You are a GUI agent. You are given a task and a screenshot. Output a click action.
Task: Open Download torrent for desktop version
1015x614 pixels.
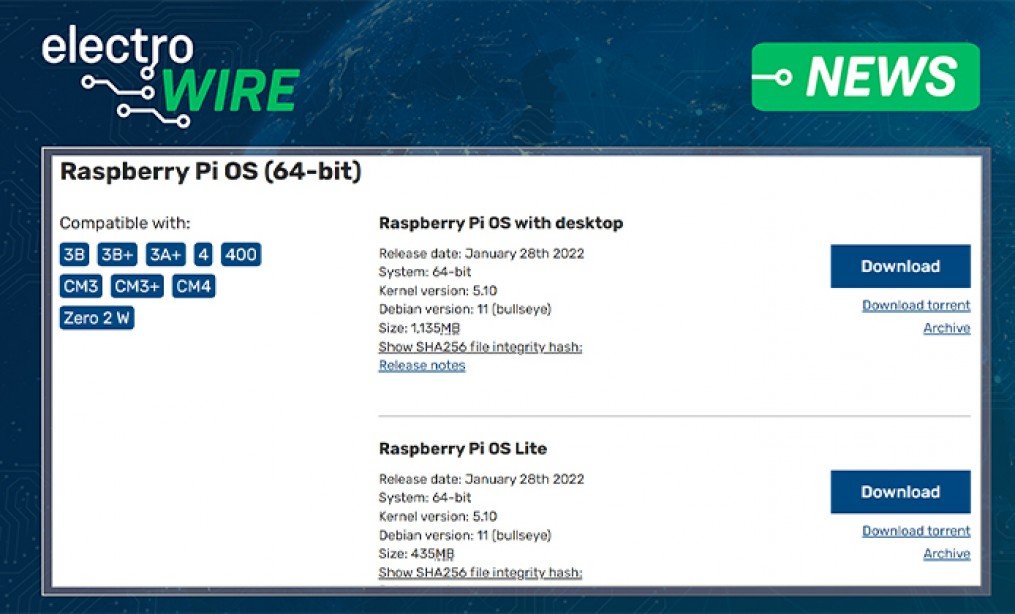[915, 305]
